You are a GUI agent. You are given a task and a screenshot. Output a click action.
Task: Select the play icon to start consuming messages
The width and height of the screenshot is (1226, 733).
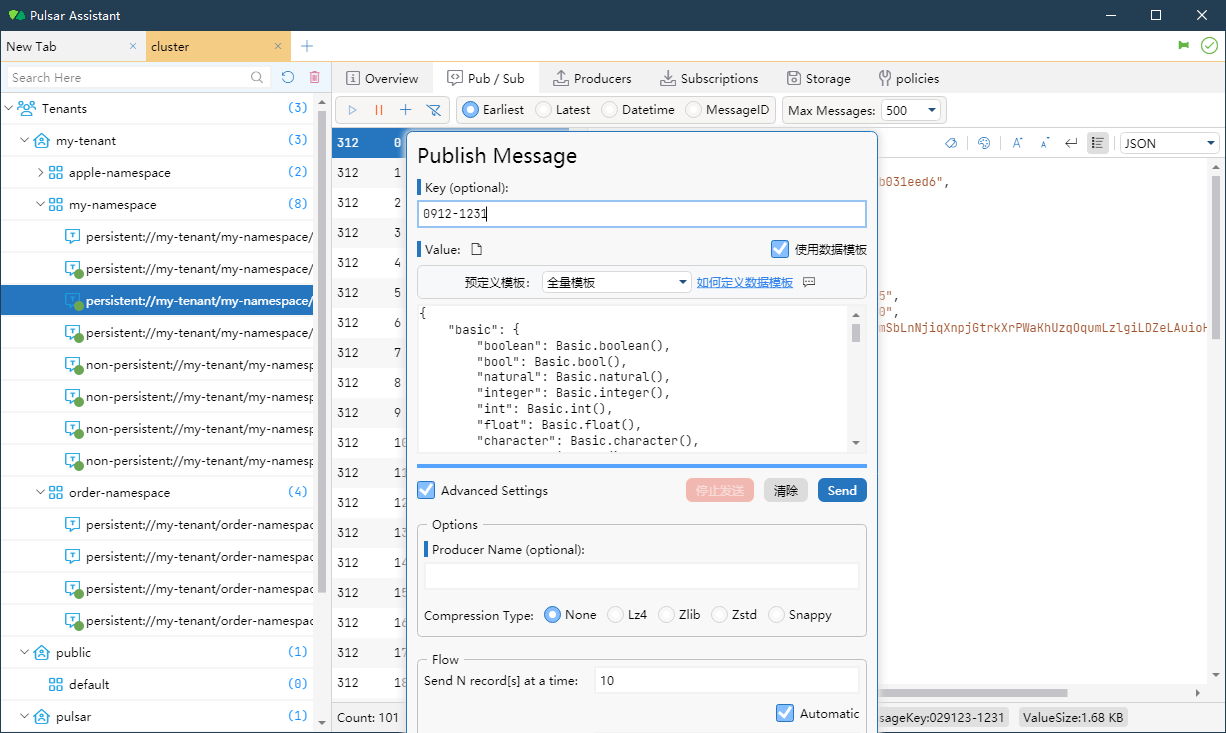352,110
